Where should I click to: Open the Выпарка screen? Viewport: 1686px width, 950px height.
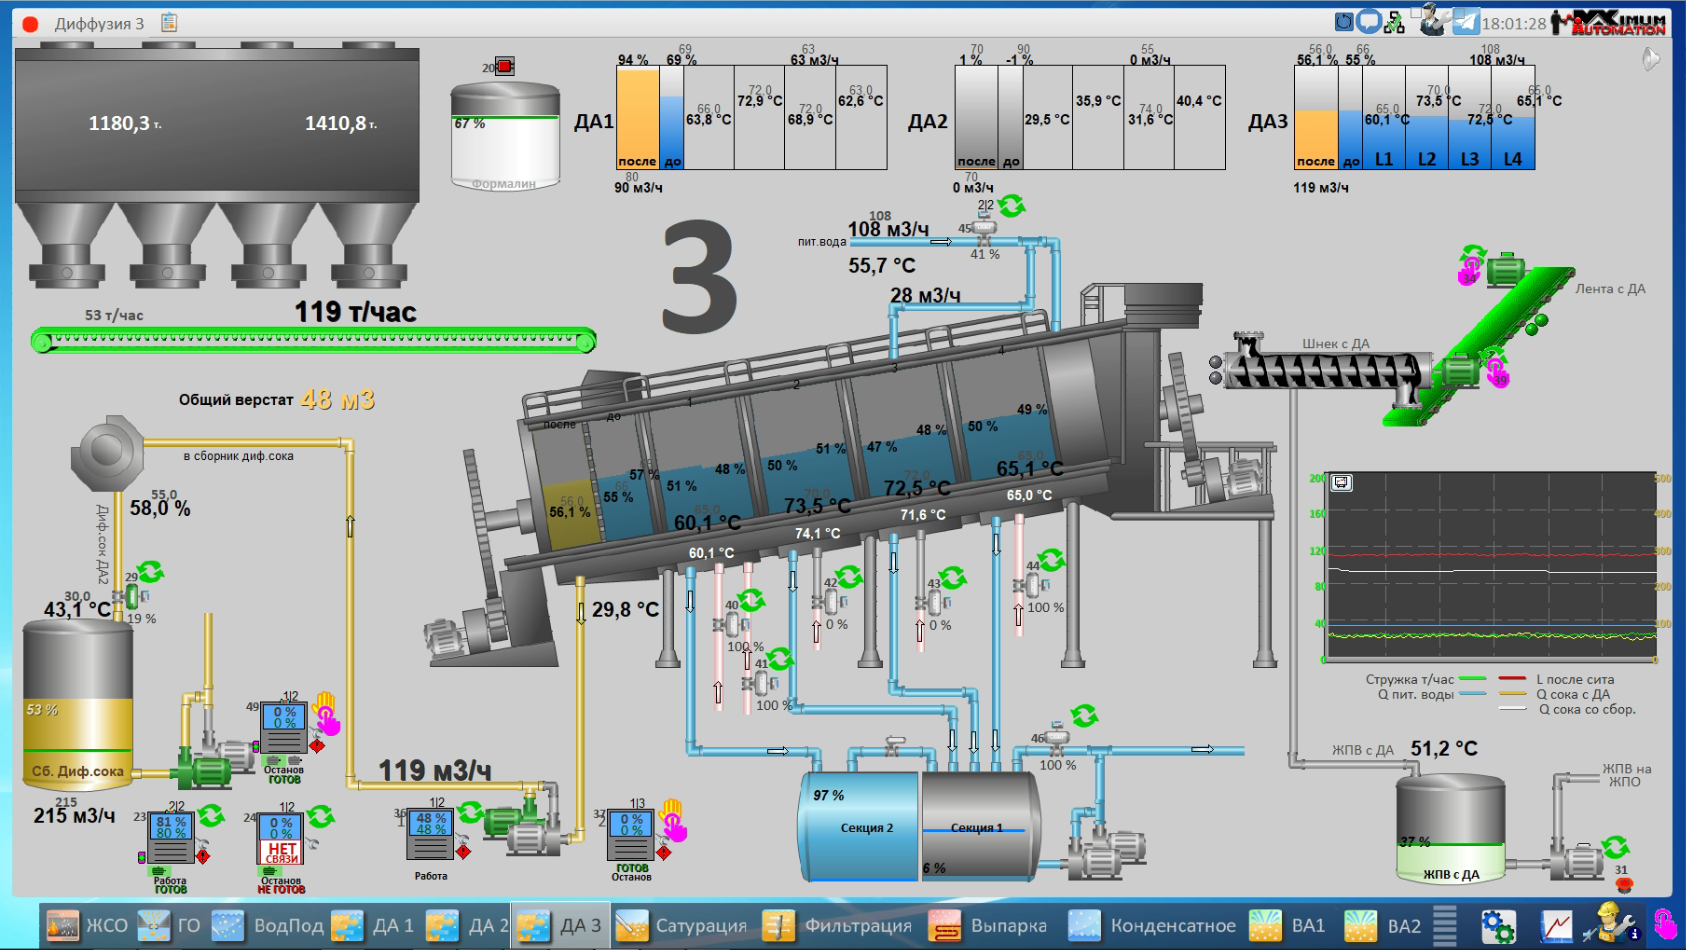(x=988, y=926)
